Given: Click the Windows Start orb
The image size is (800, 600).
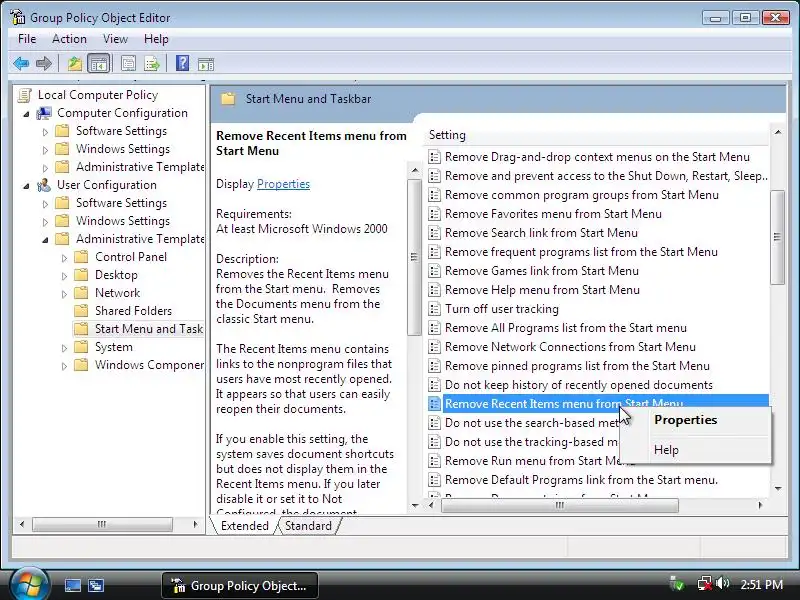Looking at the screenshot, I should (28, 585).
